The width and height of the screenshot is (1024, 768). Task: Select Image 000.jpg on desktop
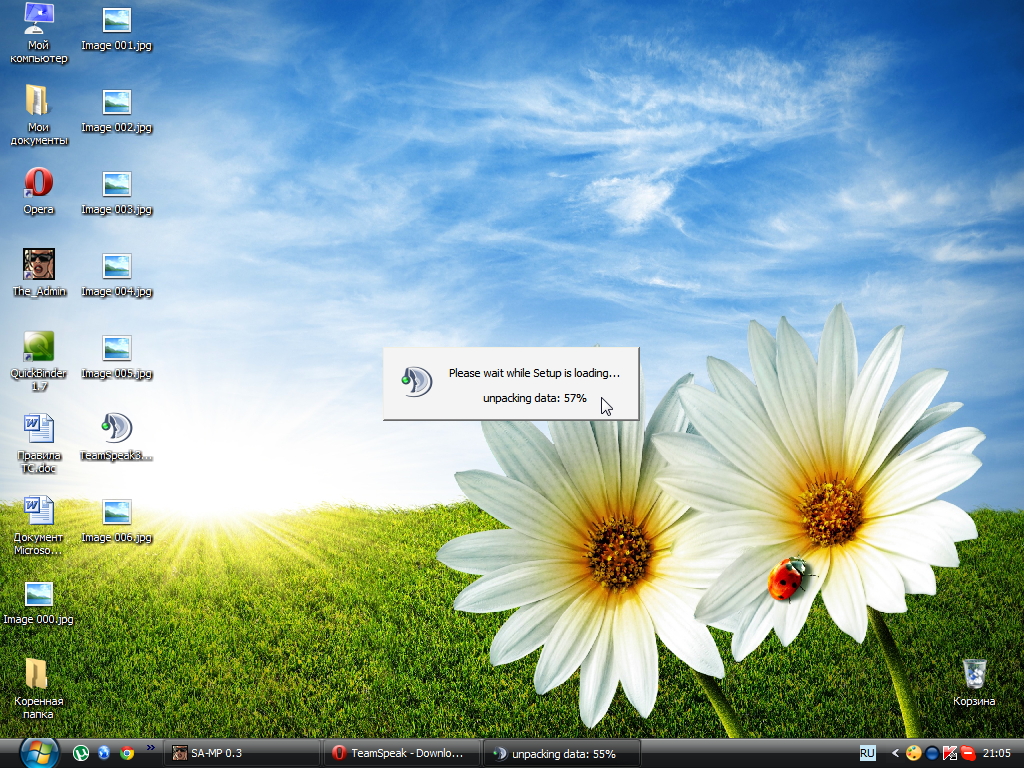coord(39,601)
